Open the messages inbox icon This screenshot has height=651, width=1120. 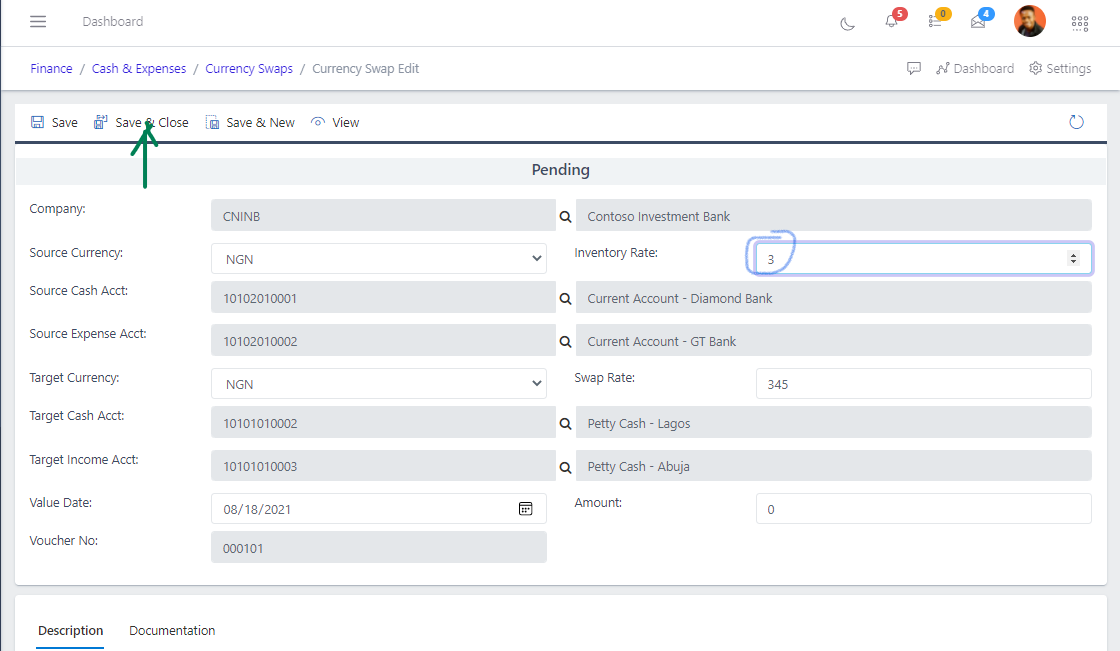pos(978,22)
